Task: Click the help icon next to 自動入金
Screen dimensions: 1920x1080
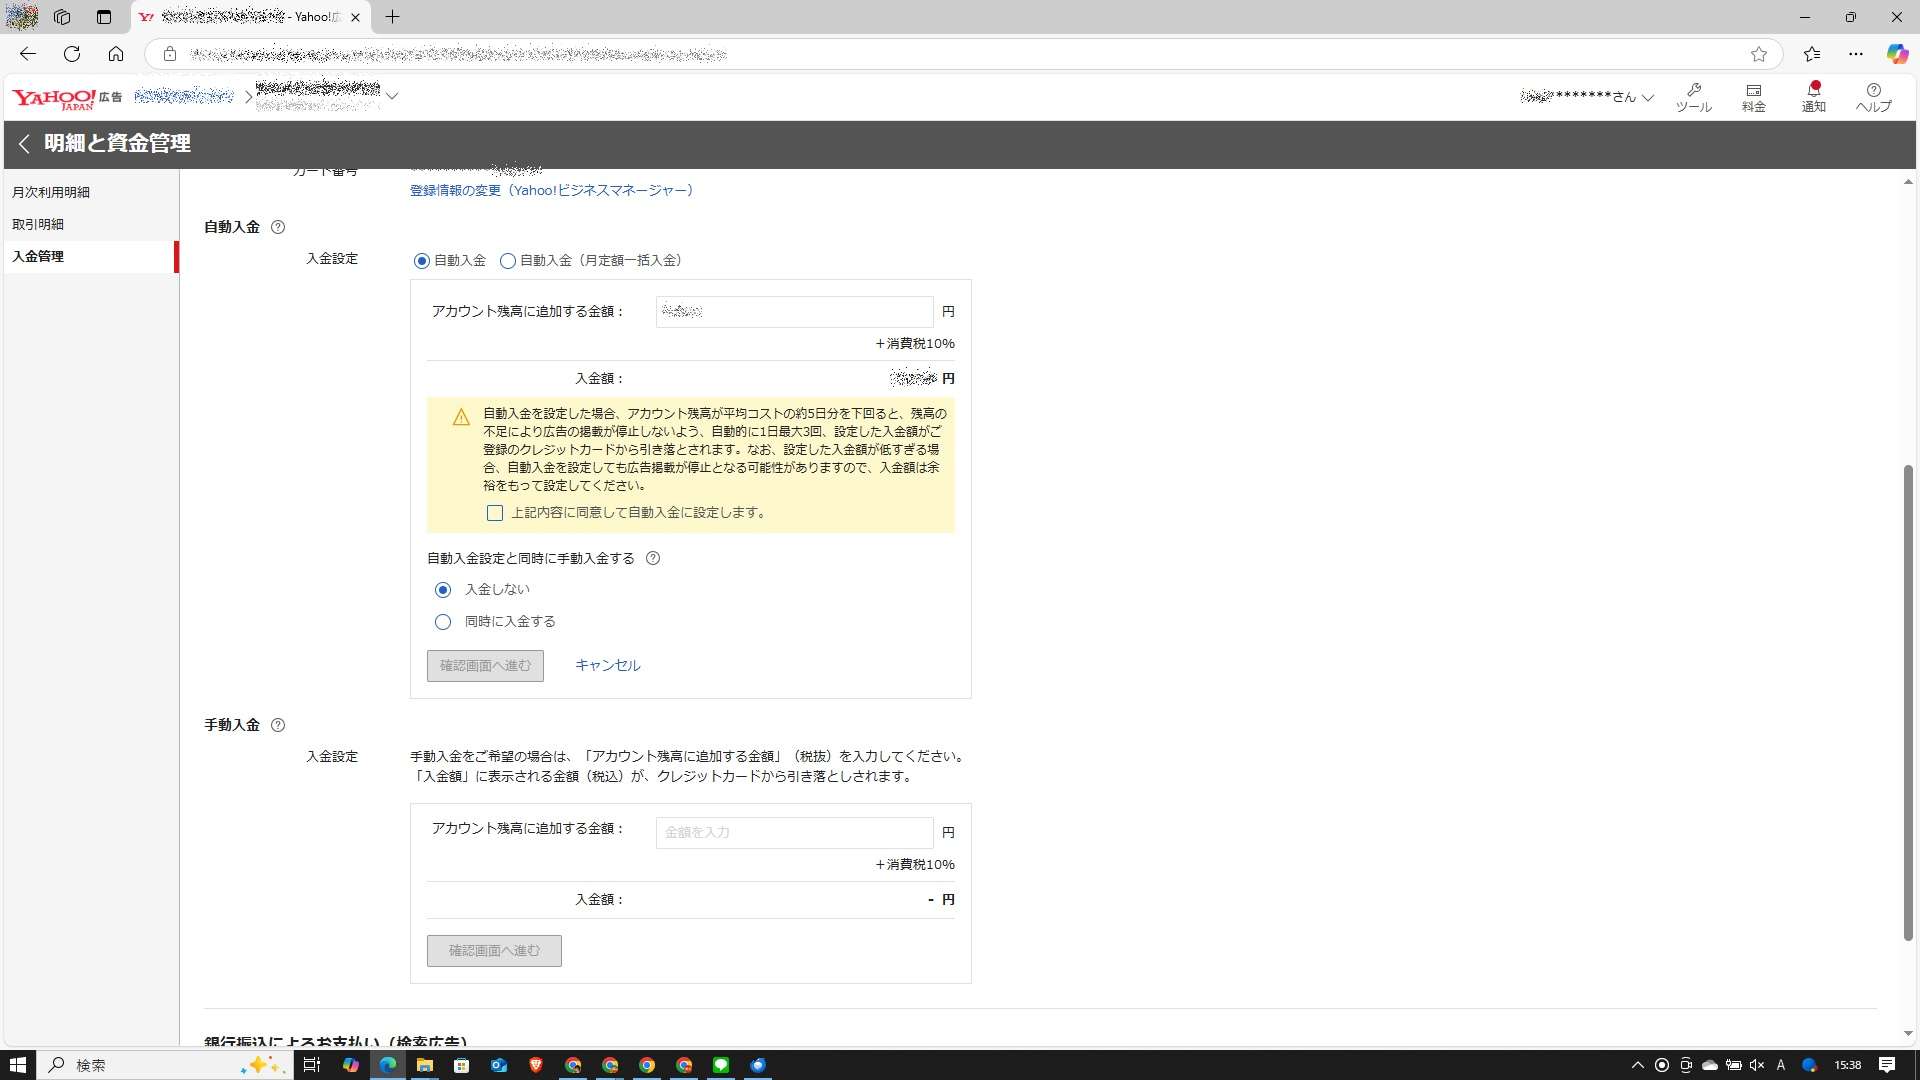Action: point(278,226)
